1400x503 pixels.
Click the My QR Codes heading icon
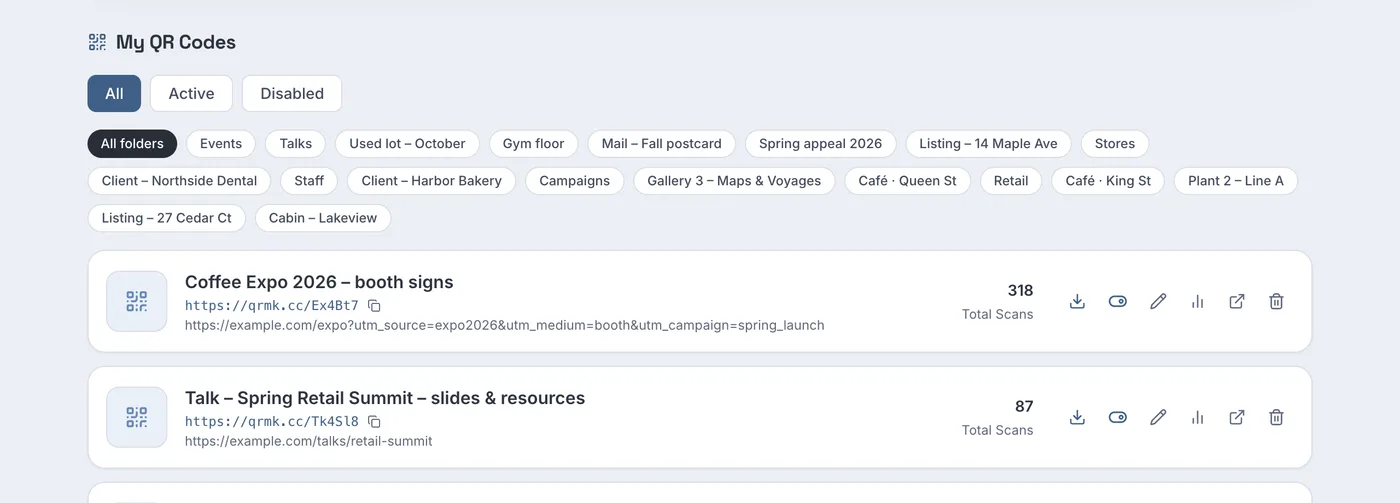(97, 42)
